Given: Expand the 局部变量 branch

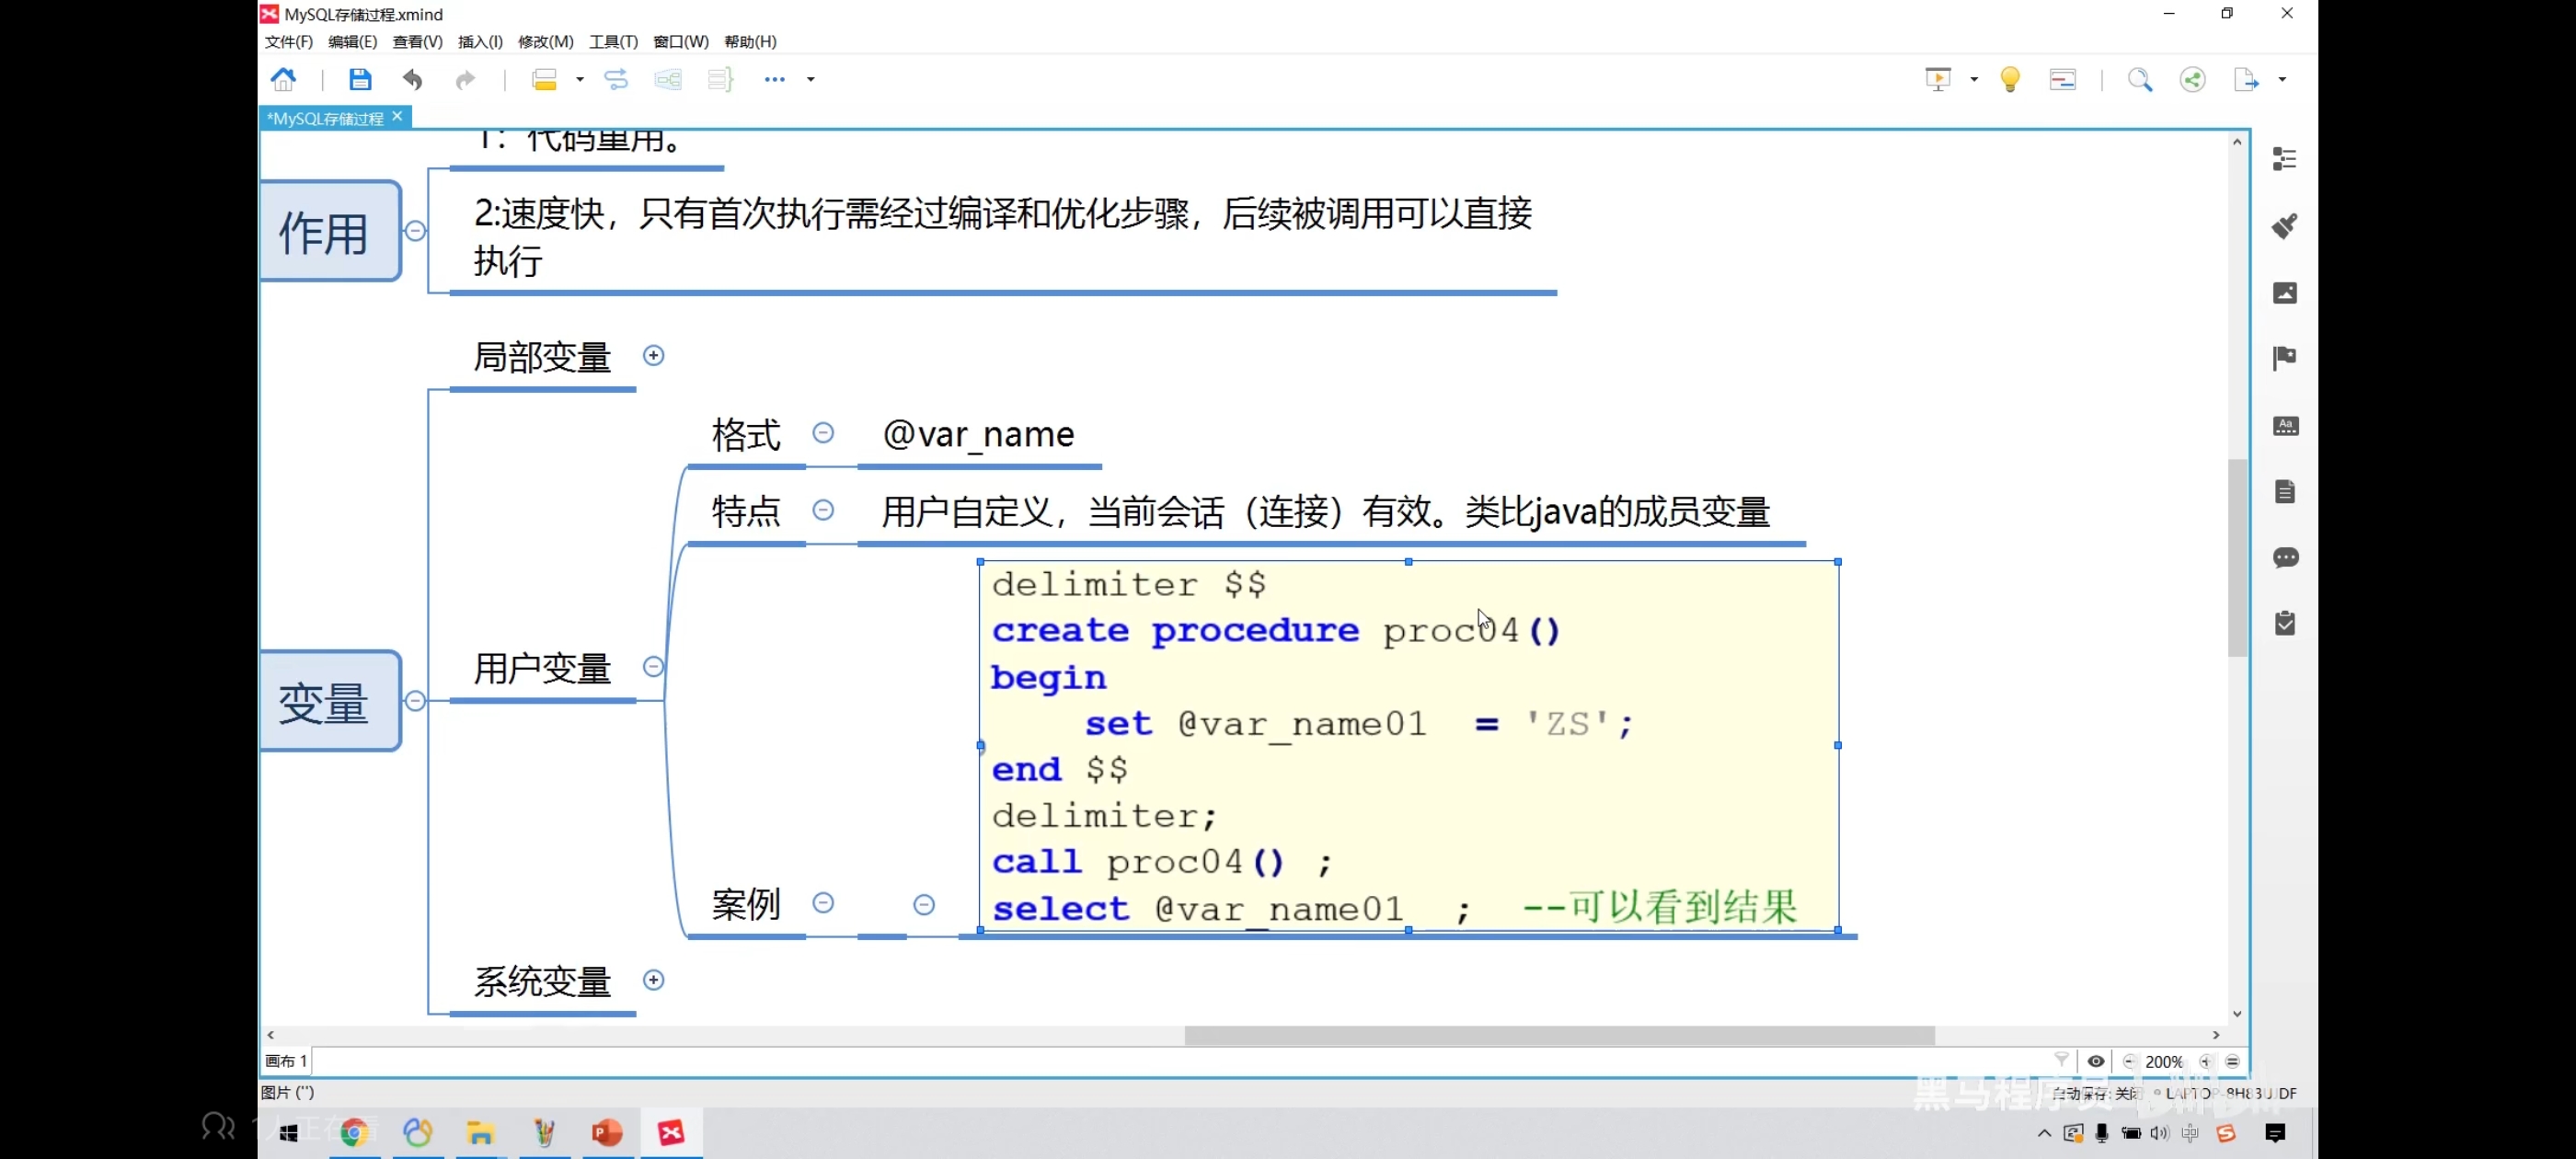Looking at the screenshot, I should (x=653, y=356).
